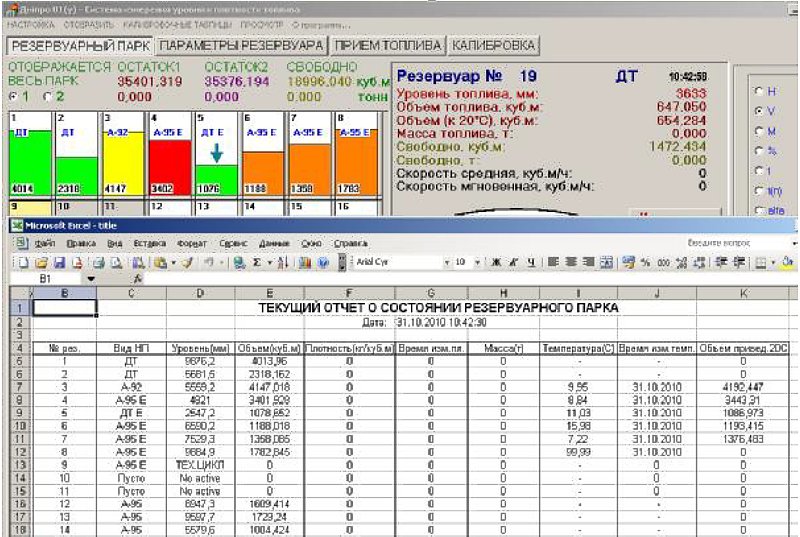Select the M radio button
The image size is (800, 537).
tap(759, 131)
